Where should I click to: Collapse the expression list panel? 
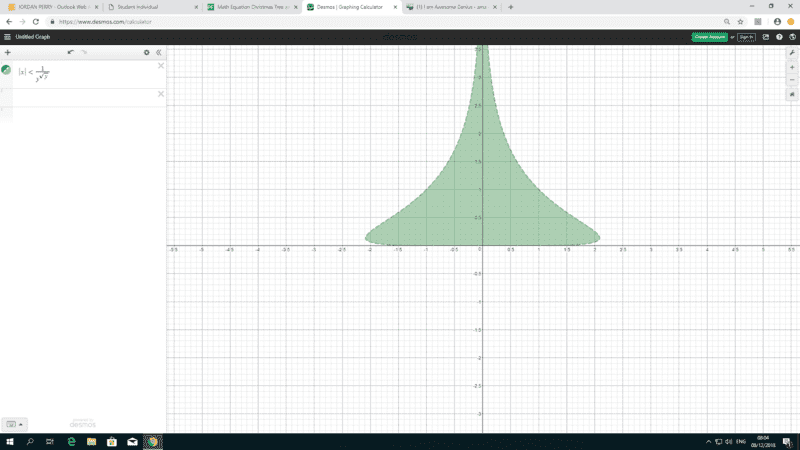click(x=158, y=52)
